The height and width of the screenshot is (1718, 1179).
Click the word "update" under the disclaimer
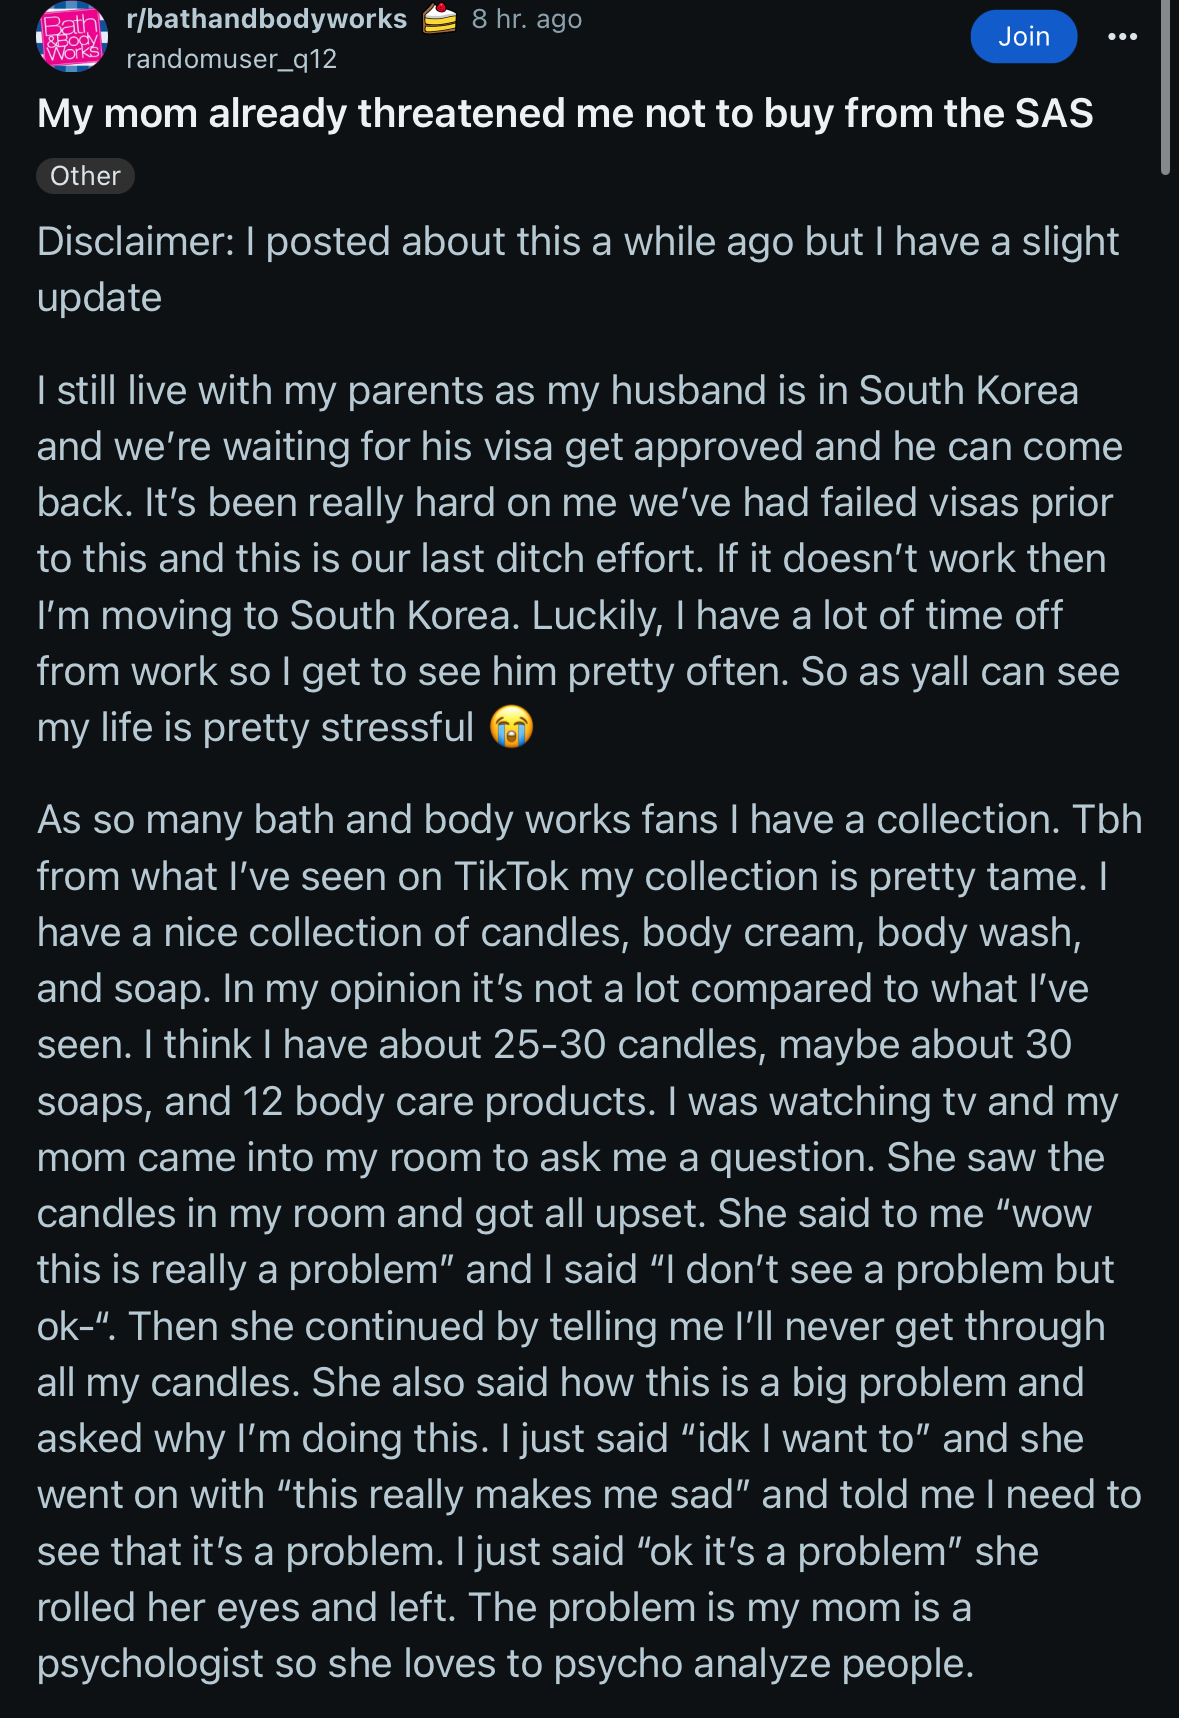point(99,299)
